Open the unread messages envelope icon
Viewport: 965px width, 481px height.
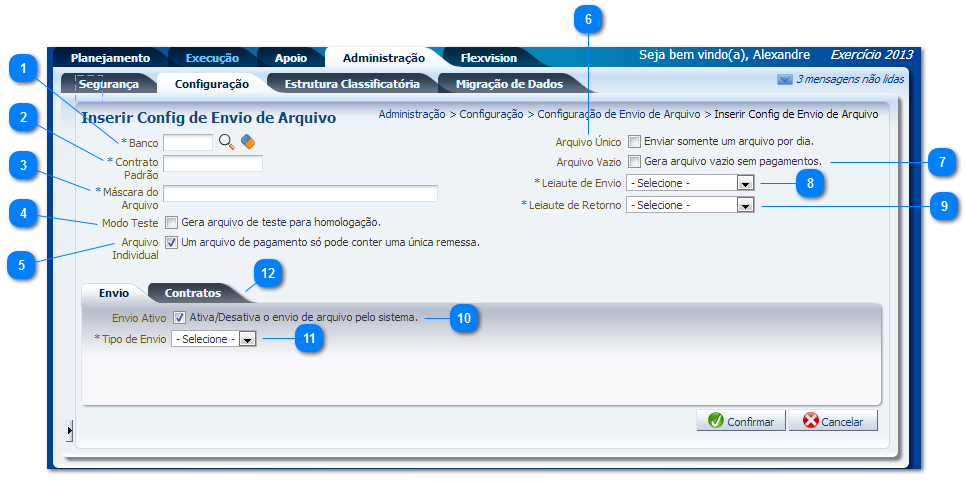784,79
